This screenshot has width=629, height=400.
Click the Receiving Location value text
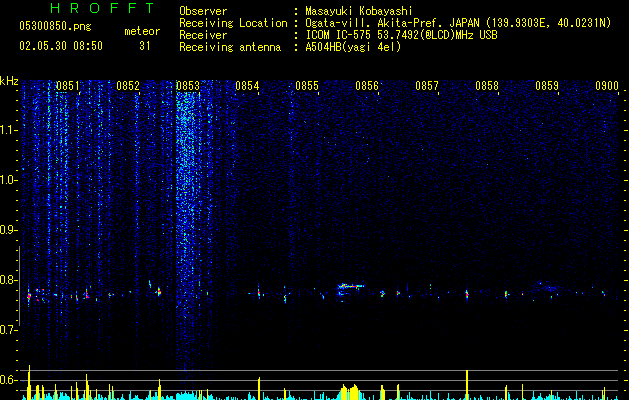coord(458,23)
